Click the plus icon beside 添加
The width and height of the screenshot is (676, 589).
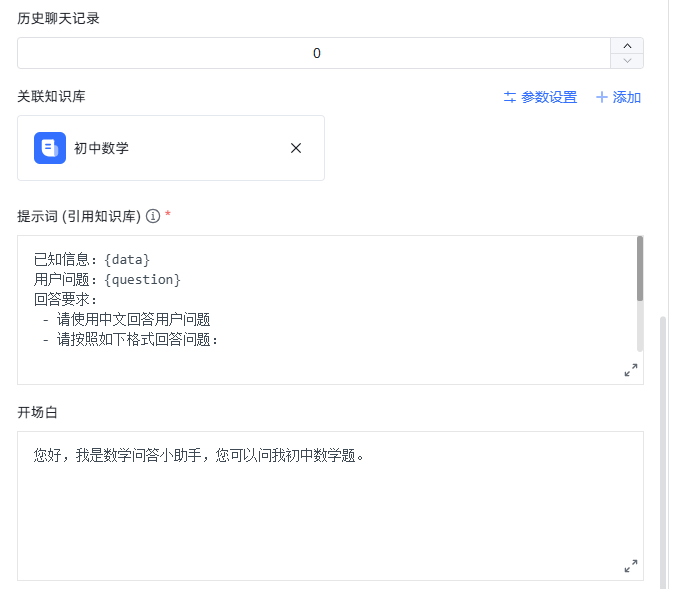(x=601, y=97)
